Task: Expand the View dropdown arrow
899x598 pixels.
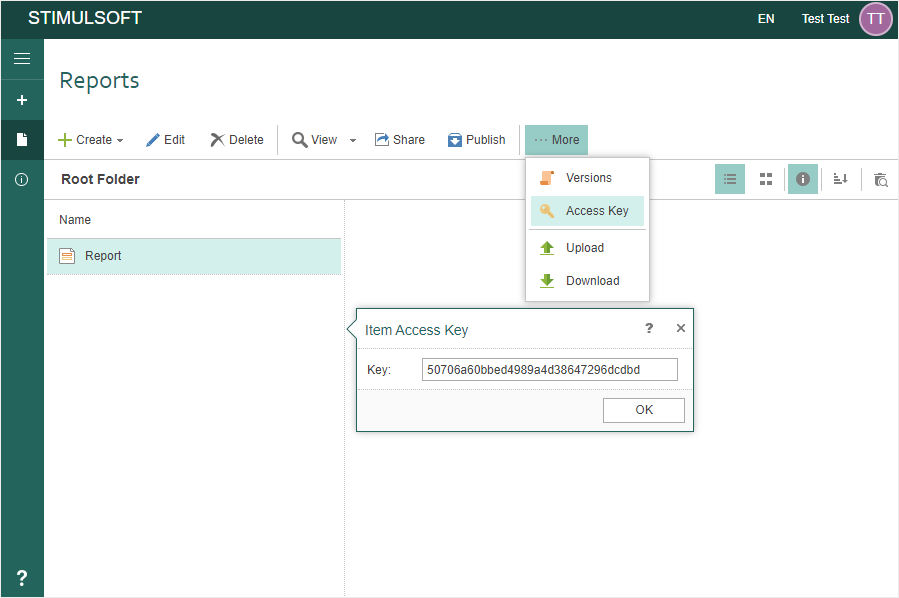Action: (x=351, y=140)
